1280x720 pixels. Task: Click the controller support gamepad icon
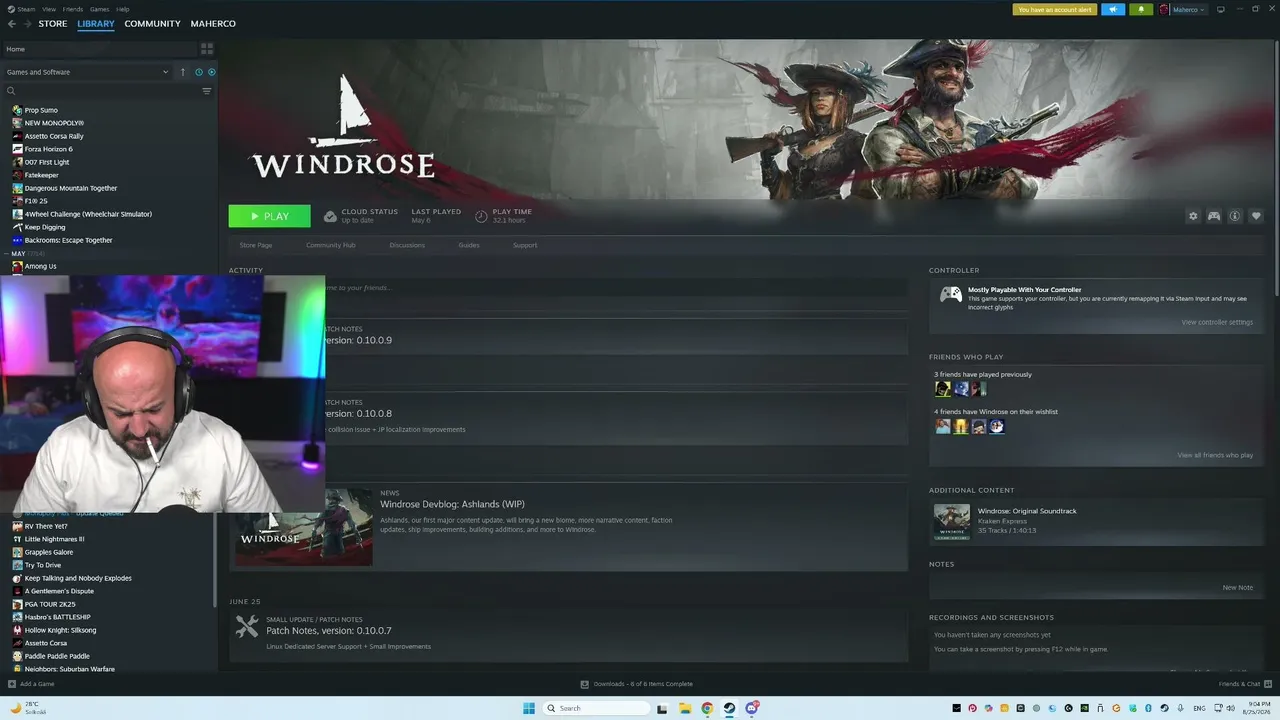pos(950,294)
